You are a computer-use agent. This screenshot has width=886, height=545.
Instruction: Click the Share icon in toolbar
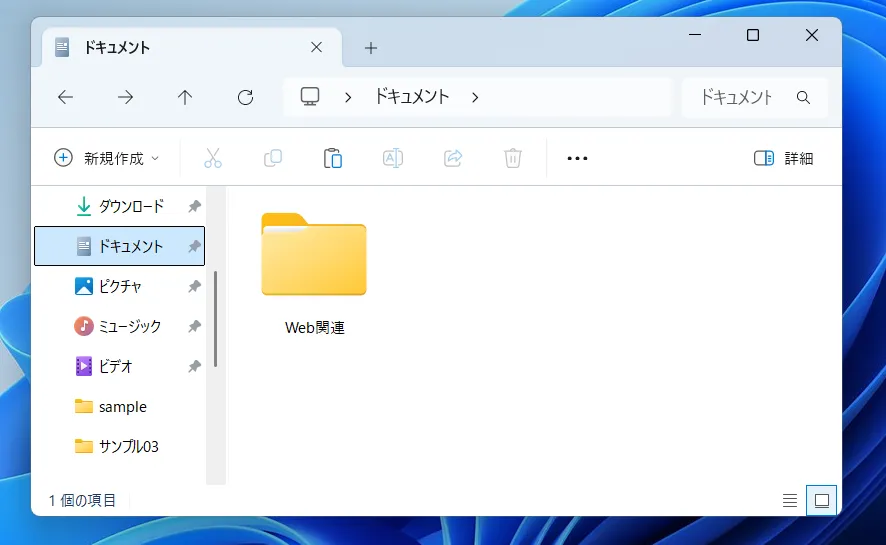point(453,158)
